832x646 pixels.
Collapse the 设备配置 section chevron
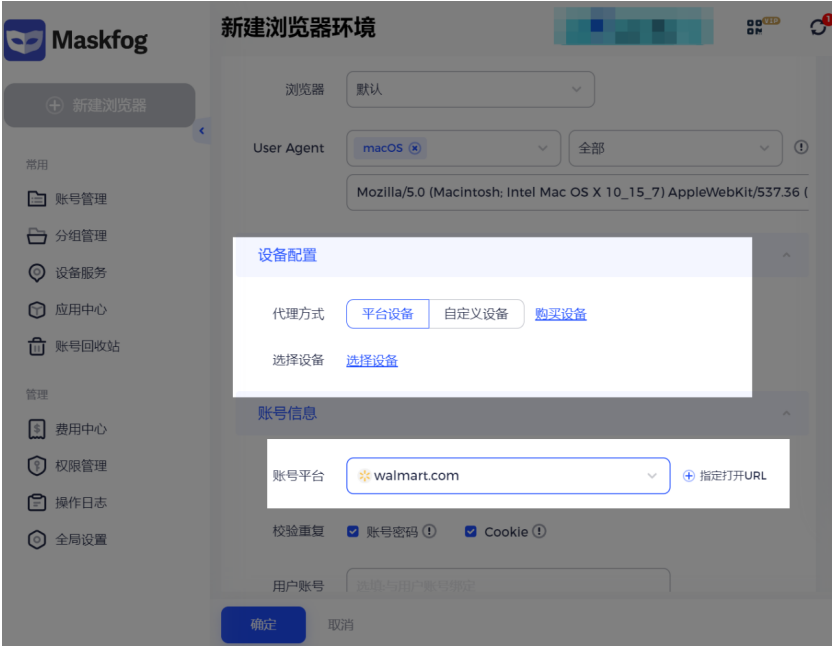click(x=786, y=255)
